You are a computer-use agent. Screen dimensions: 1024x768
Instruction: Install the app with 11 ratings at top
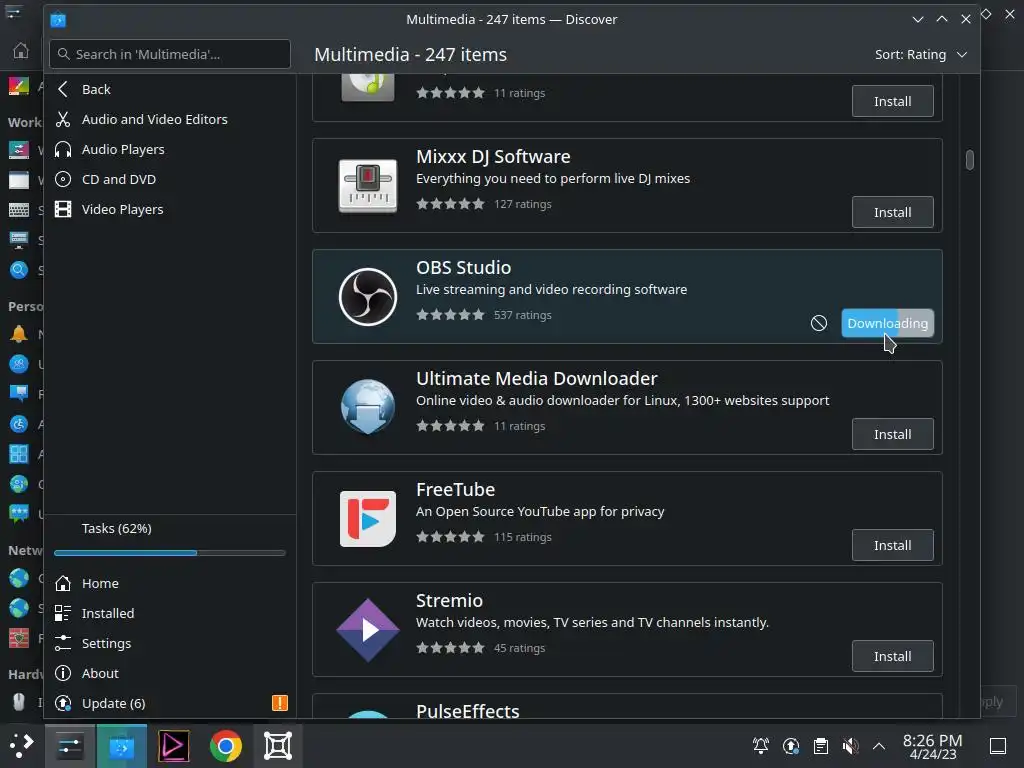point(892,101)
